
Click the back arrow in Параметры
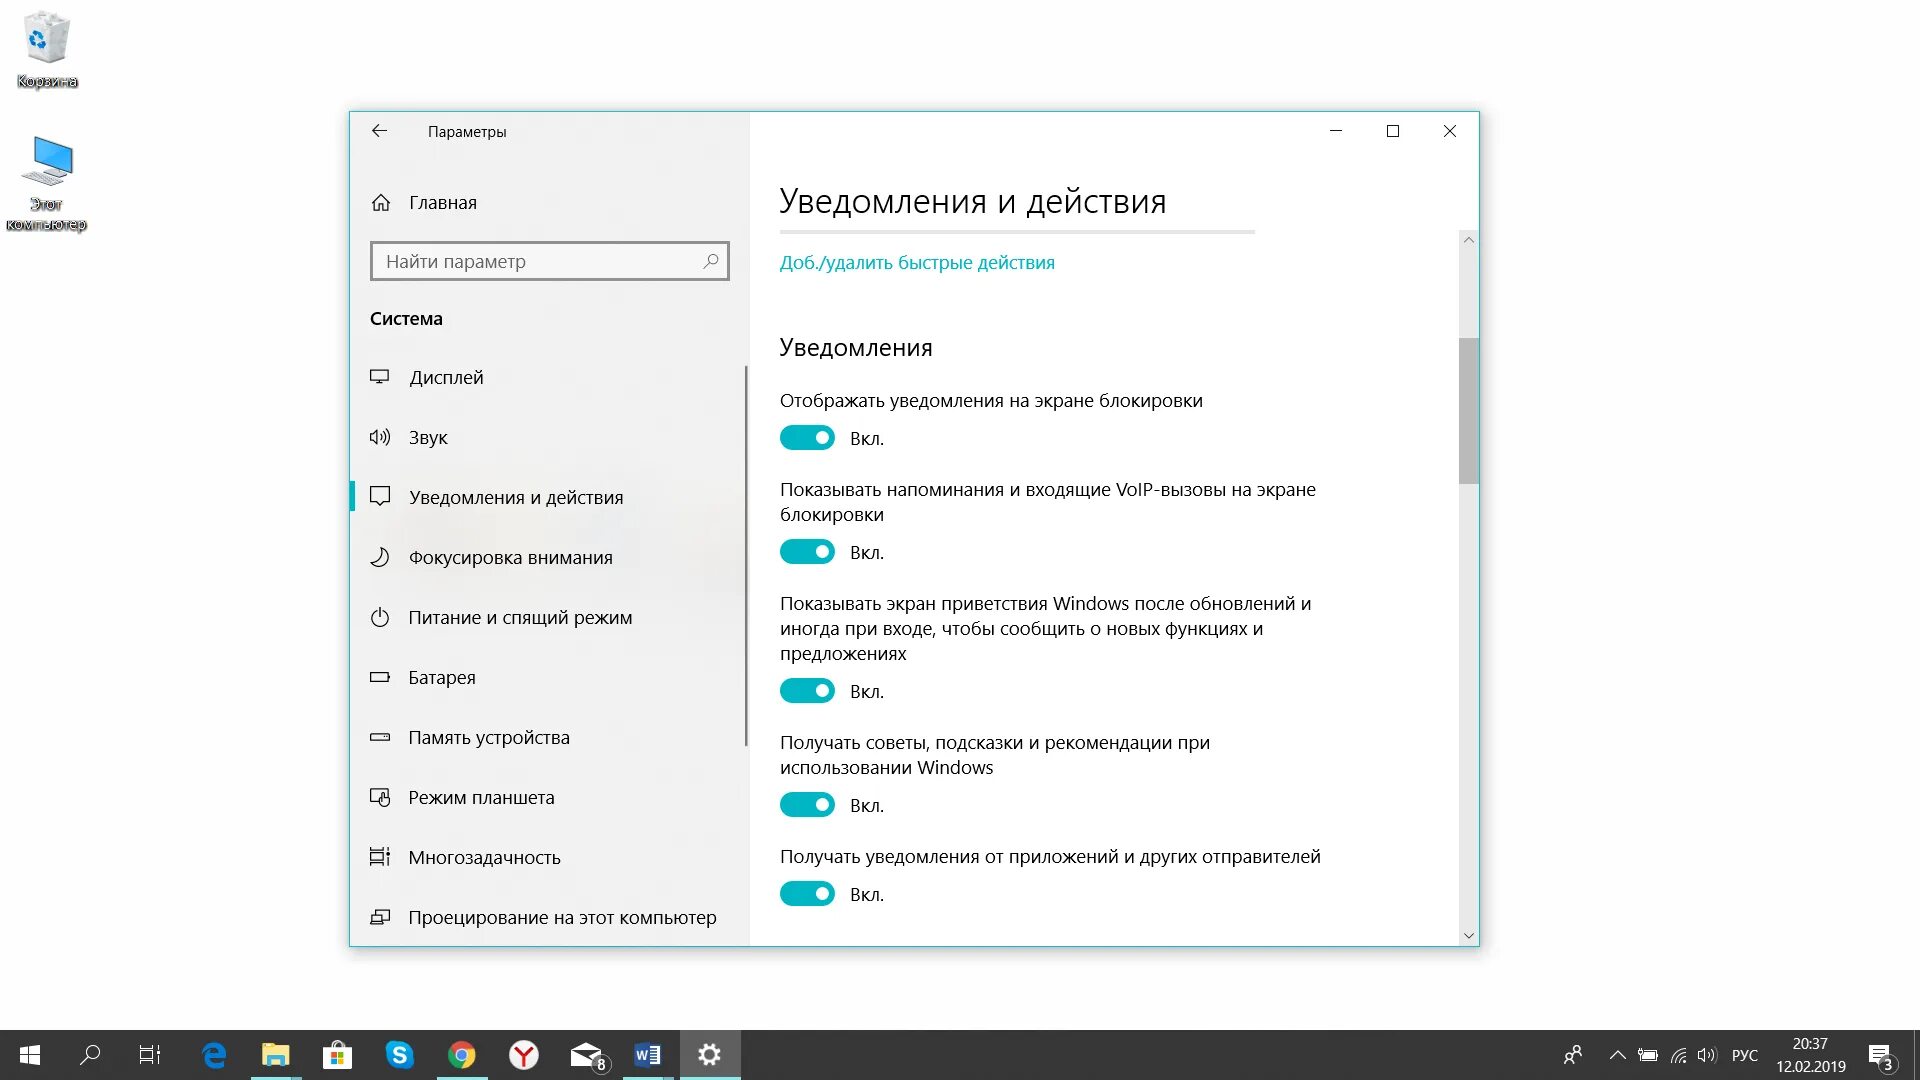pos(379,131)
